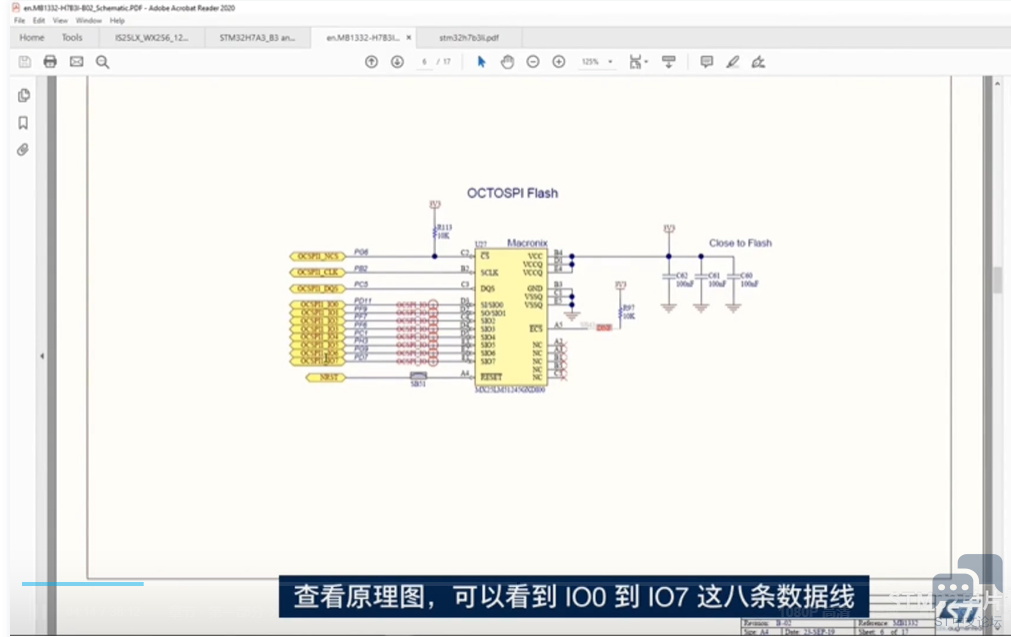The height and width of the screenshot is (637, 1011).
Task: Open the Sign document tool
Action: 758,62
